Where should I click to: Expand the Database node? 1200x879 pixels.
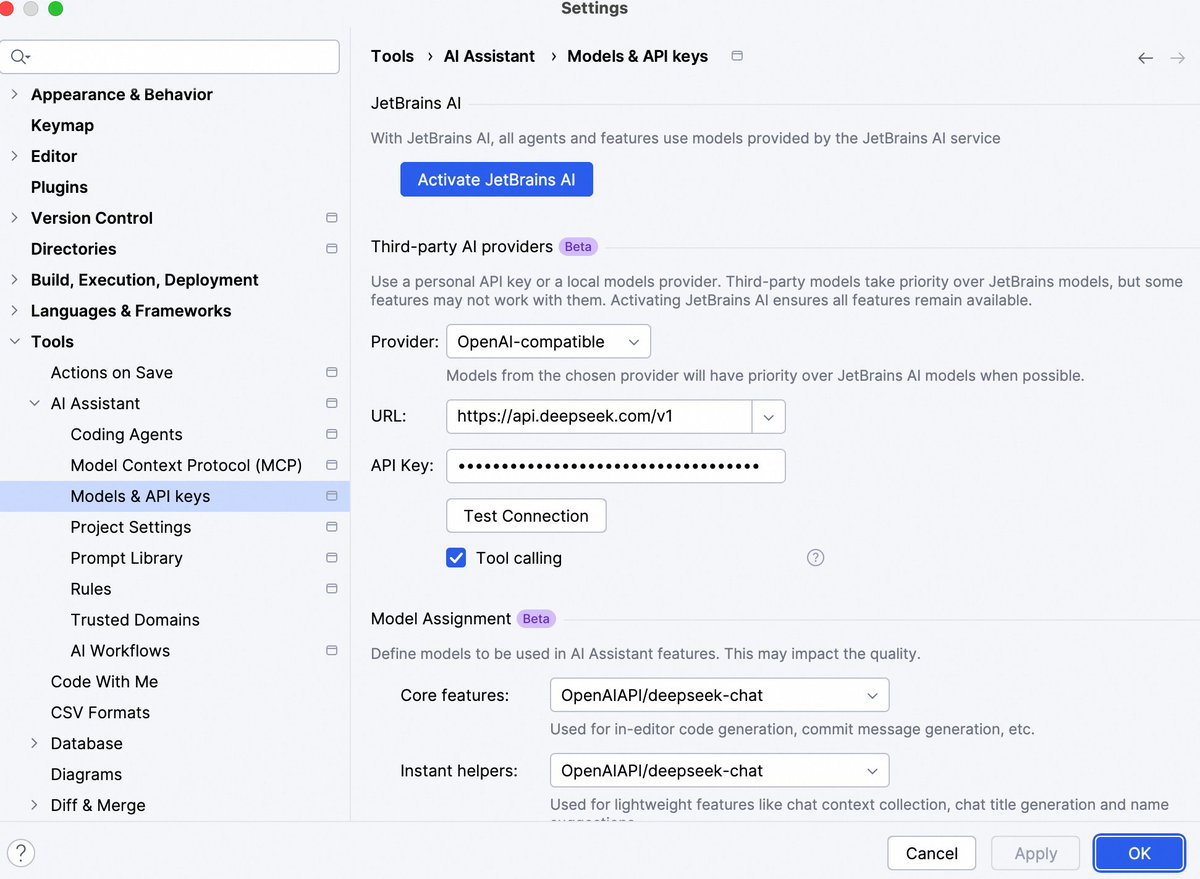pyautogui.click(x=34, y=743)
